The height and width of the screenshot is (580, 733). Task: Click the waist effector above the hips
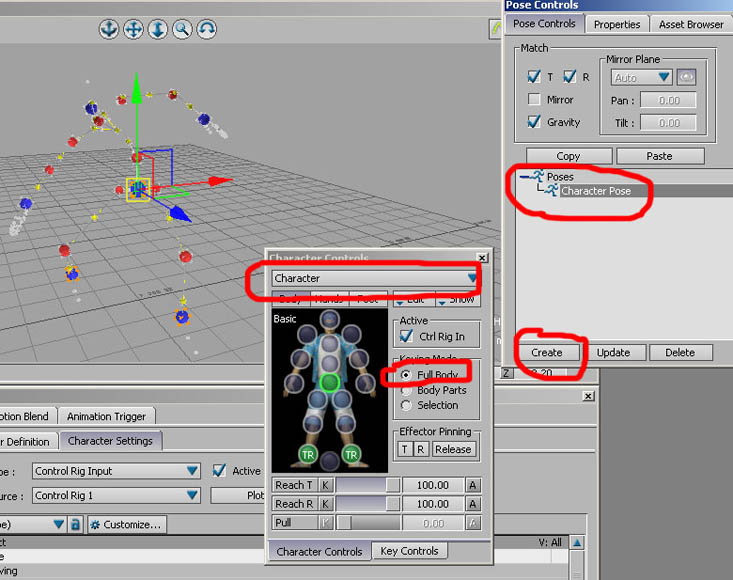(x=330, y=363)
